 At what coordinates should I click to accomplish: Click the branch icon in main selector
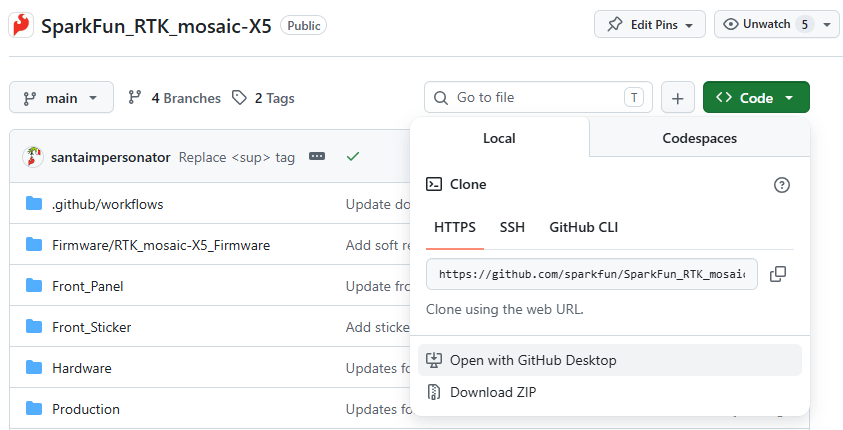[x=30, y=98]
